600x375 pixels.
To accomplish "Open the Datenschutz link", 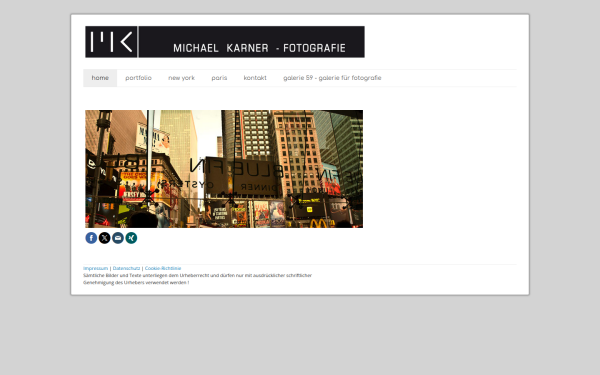I will 126,268.
